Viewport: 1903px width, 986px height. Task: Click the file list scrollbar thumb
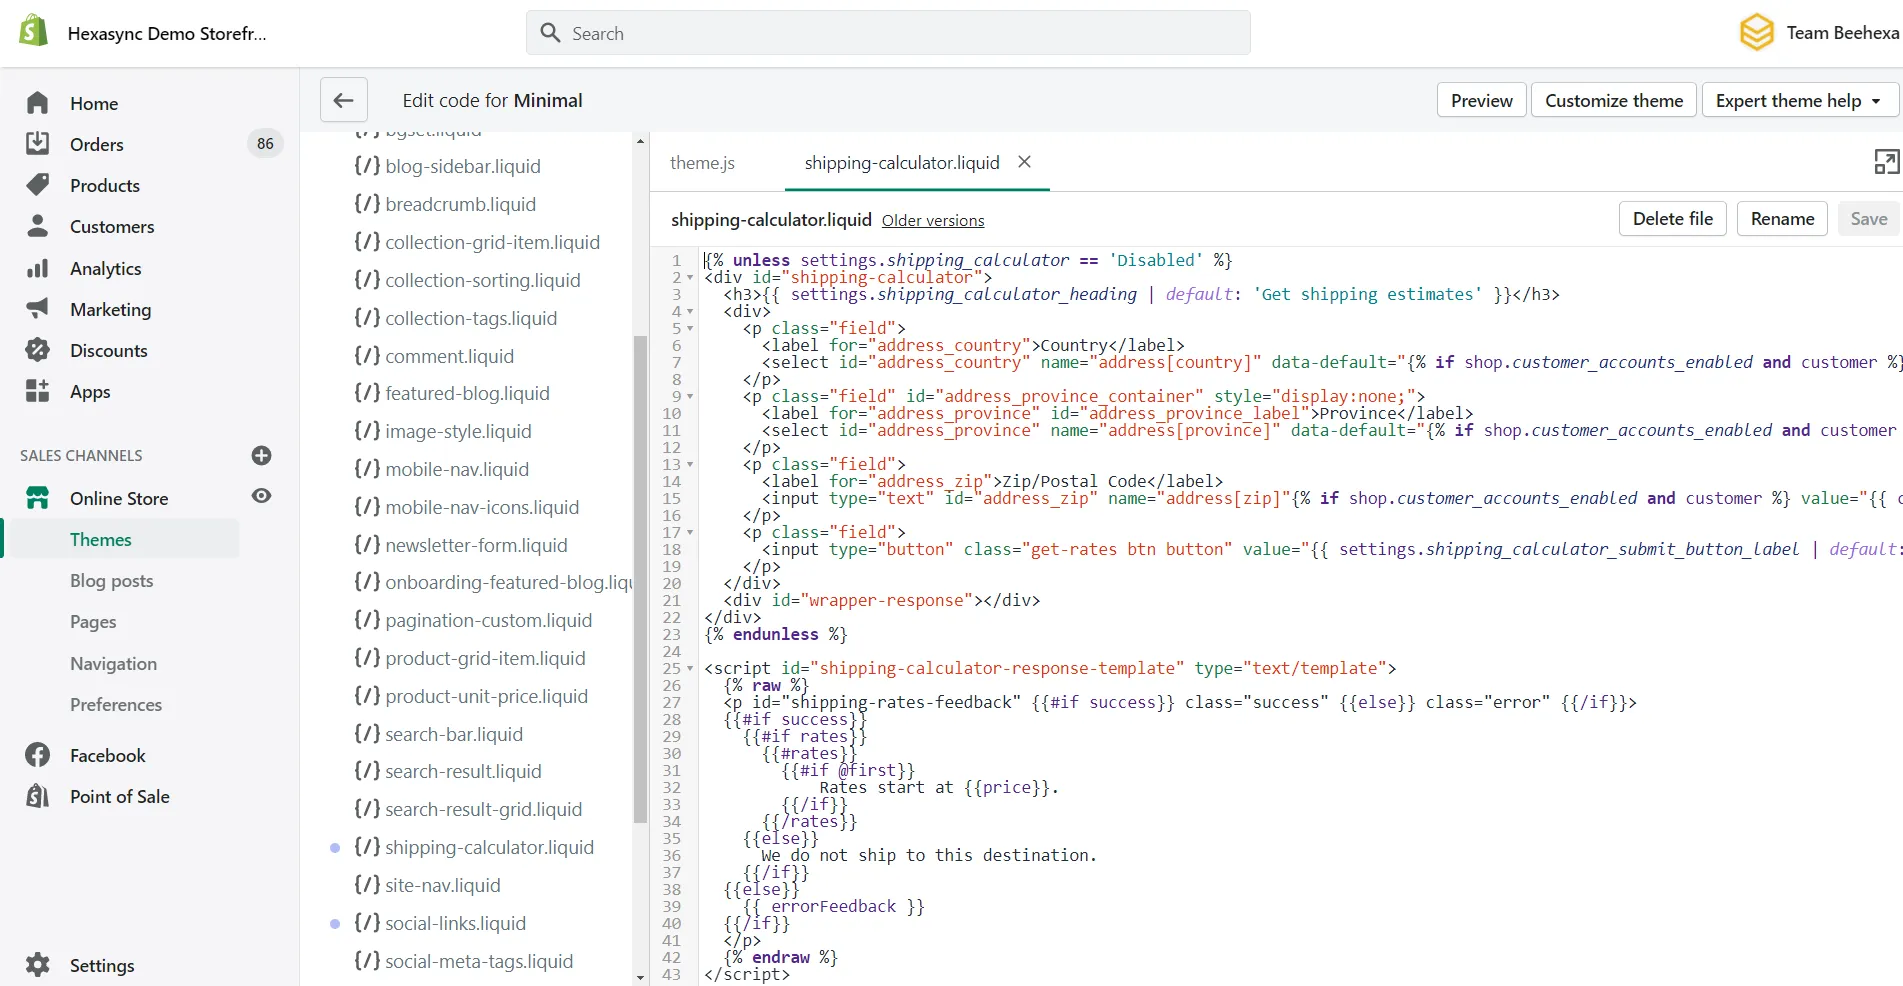point(640,579)
